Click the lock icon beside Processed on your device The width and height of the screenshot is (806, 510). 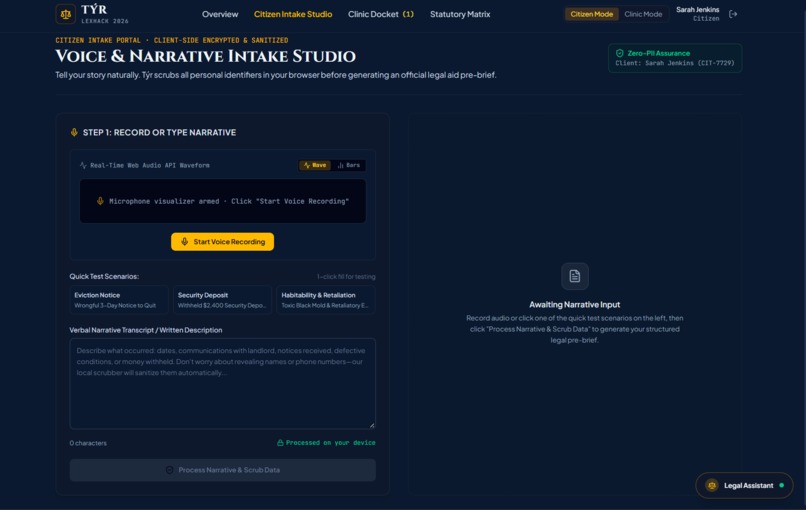click(280, 443)
